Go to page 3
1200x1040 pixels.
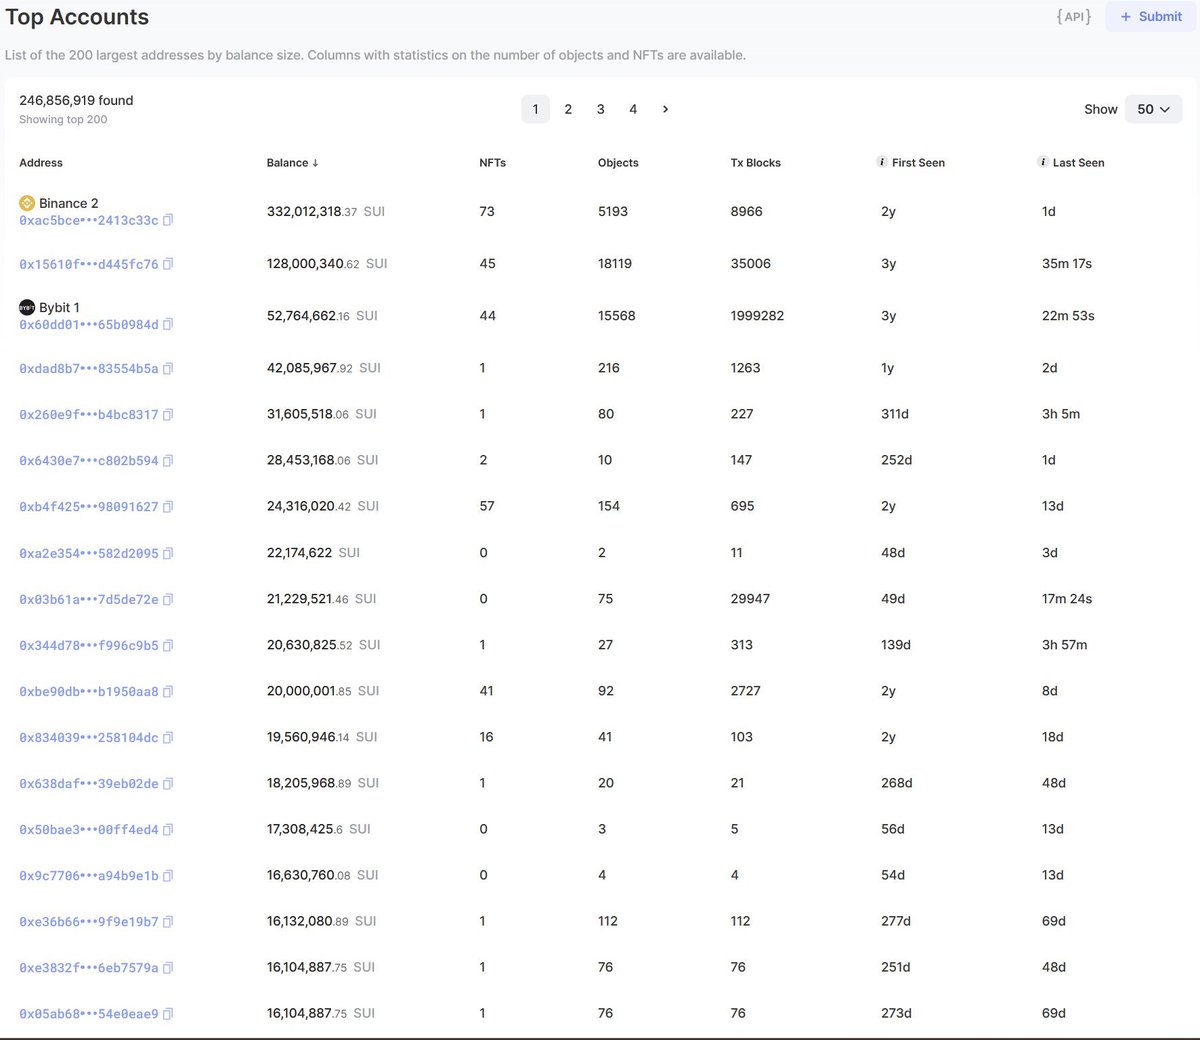coord(600,109)
